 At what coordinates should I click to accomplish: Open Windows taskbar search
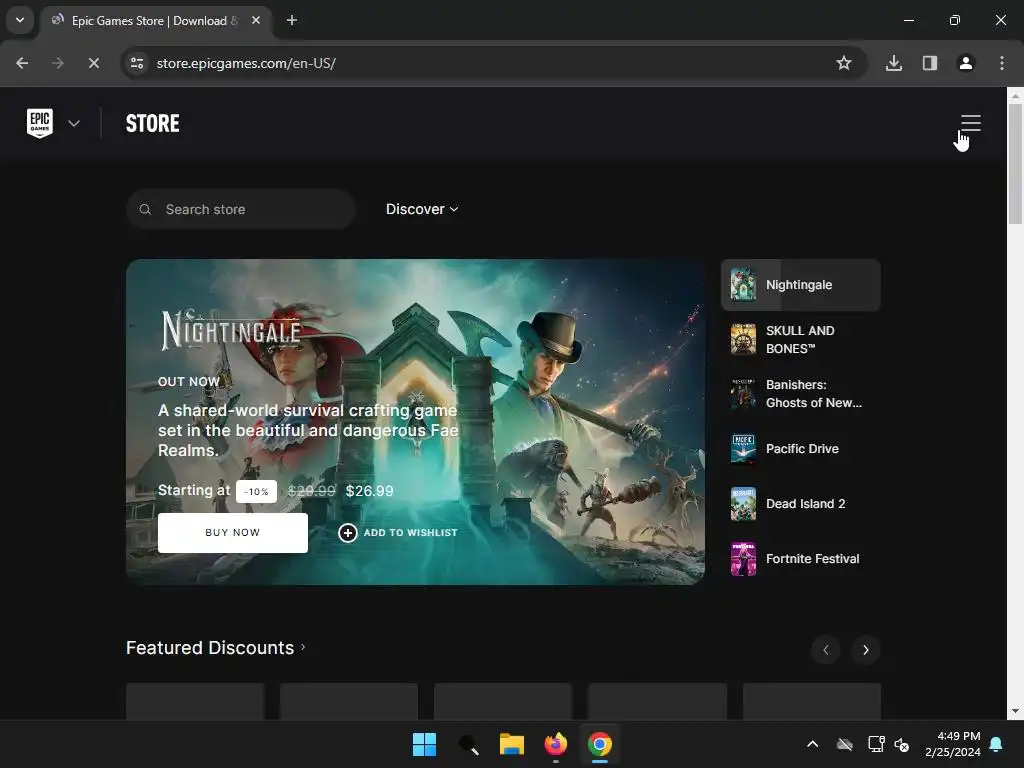(468, 744)
